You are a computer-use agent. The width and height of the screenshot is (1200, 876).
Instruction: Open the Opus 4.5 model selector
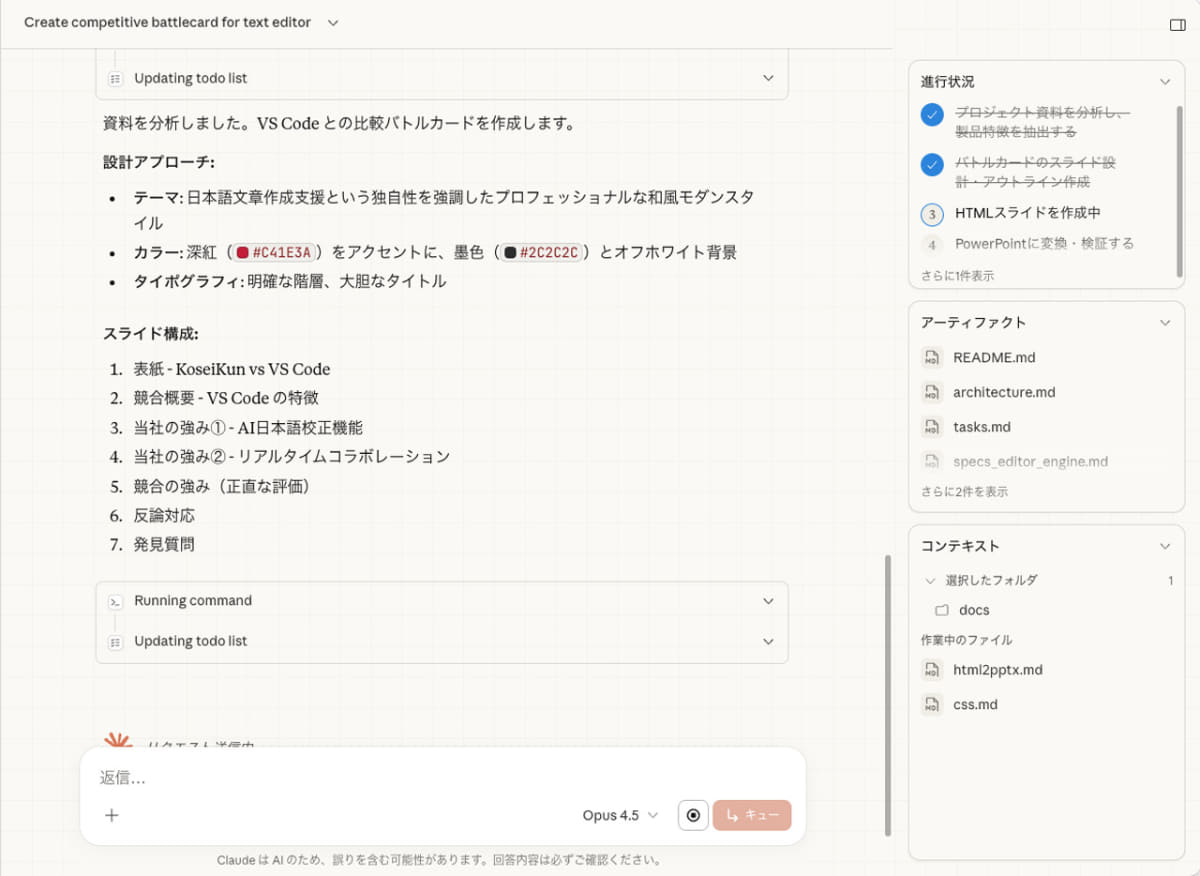[x=620, y=815]
